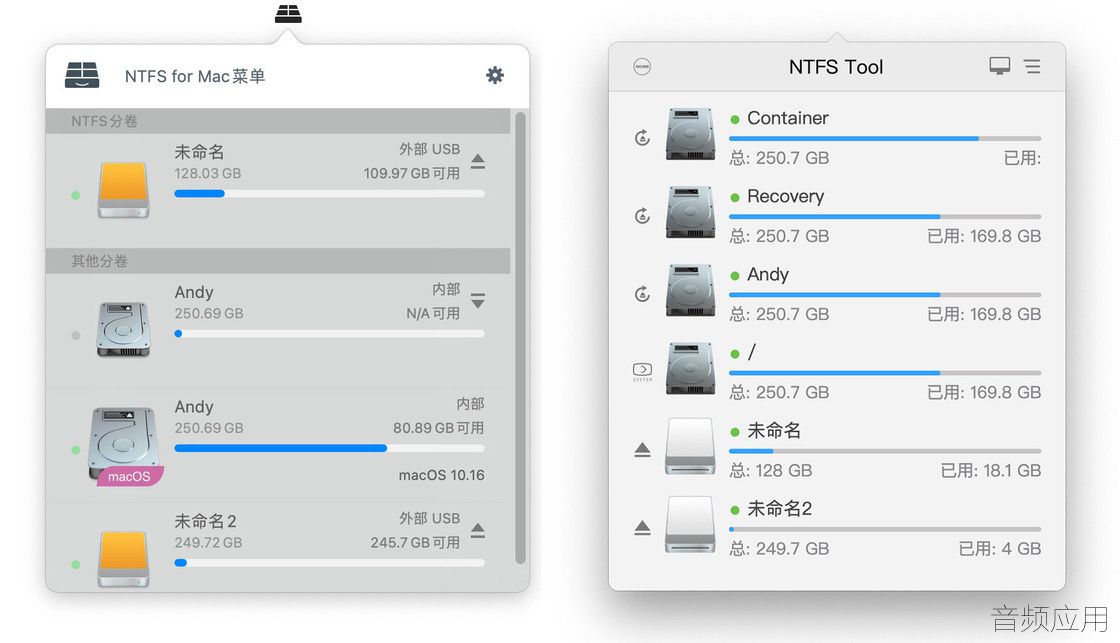Click the "N/A 可用" text
1120x643 pixels.
coord(433,313)
